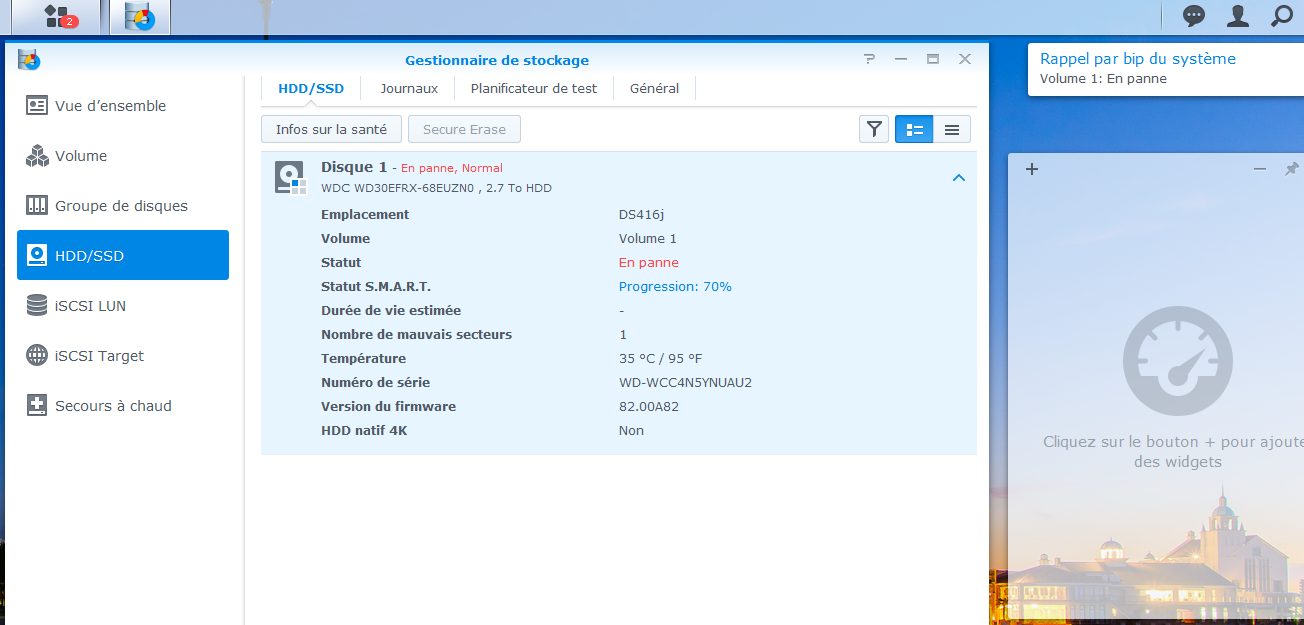Click the Disque 1 hard drive icon
This screenshot has width=1304, height=625.
[290, 177]
